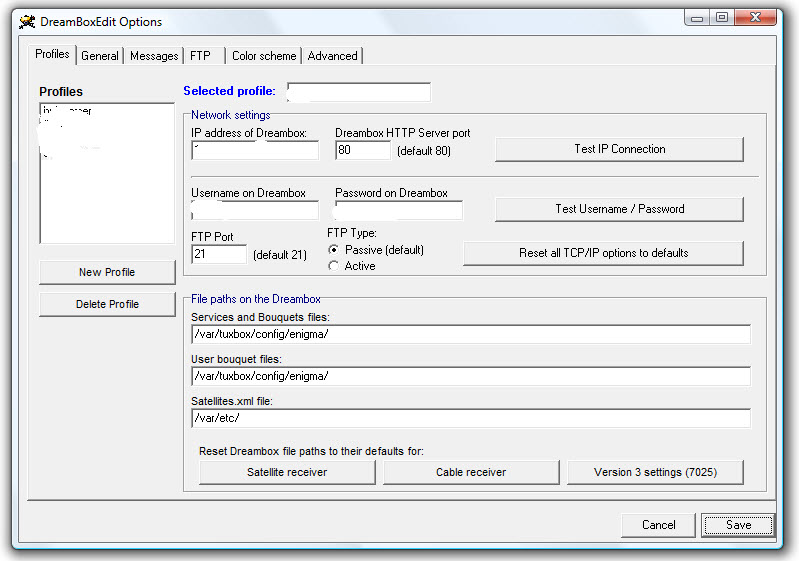Apply Satellite receiver default paths
Screen dimensions: 799x561
[x=287, y=472]
